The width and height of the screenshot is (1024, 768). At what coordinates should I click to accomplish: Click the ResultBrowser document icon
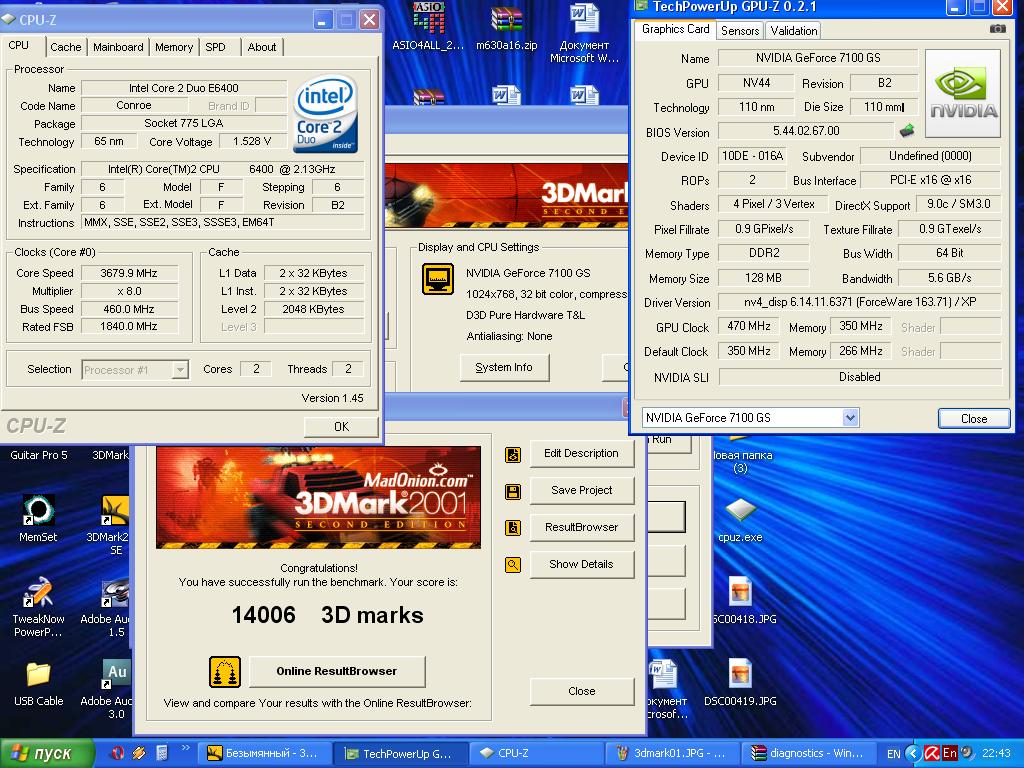pyautogui.click(x=513, y=528)
